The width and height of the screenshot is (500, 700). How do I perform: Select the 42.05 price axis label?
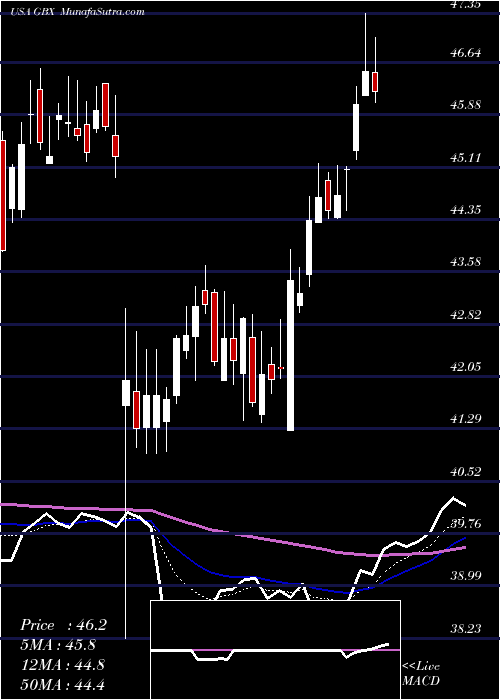(x=465, y=367)
